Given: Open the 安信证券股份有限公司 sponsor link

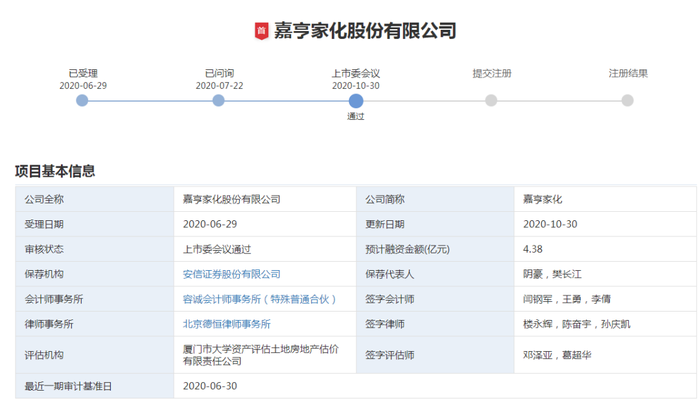Looking at the screenshot, I should click(x=231, y=274).
